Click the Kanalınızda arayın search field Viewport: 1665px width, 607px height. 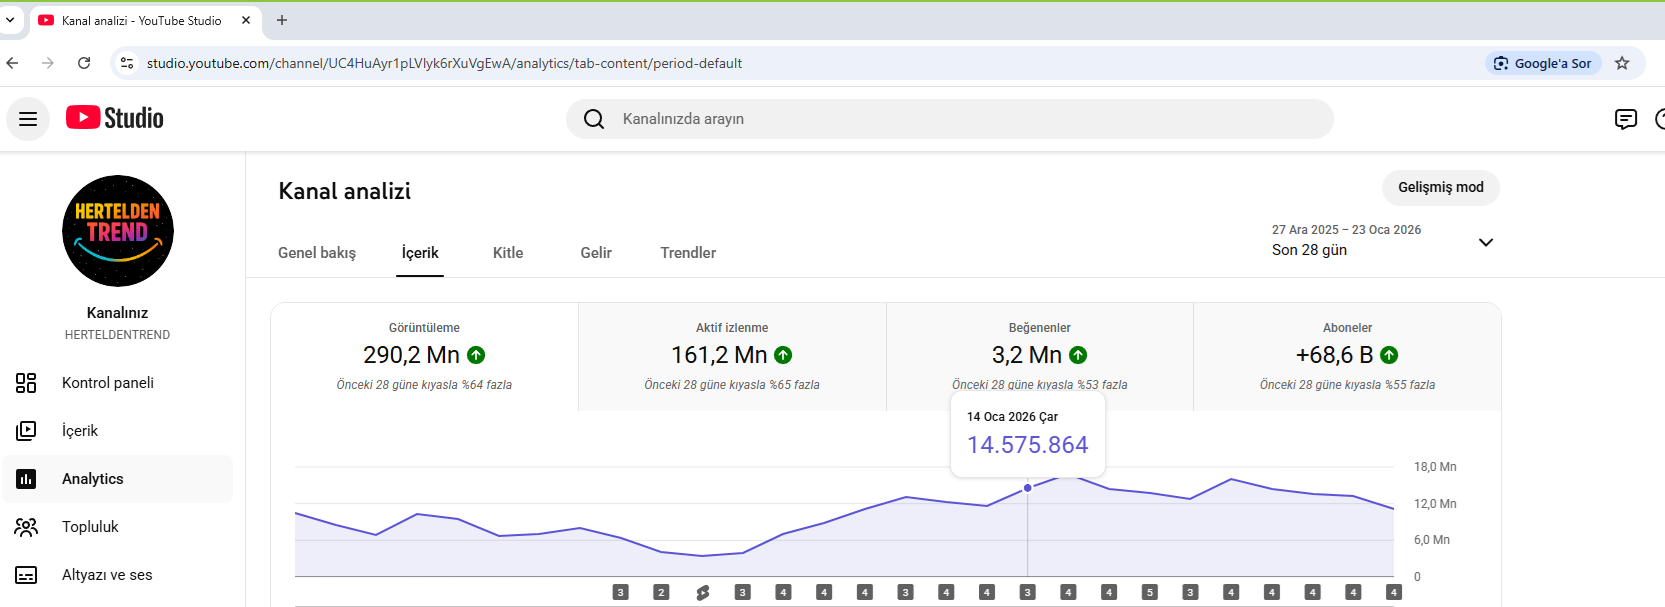click(950, 119)
